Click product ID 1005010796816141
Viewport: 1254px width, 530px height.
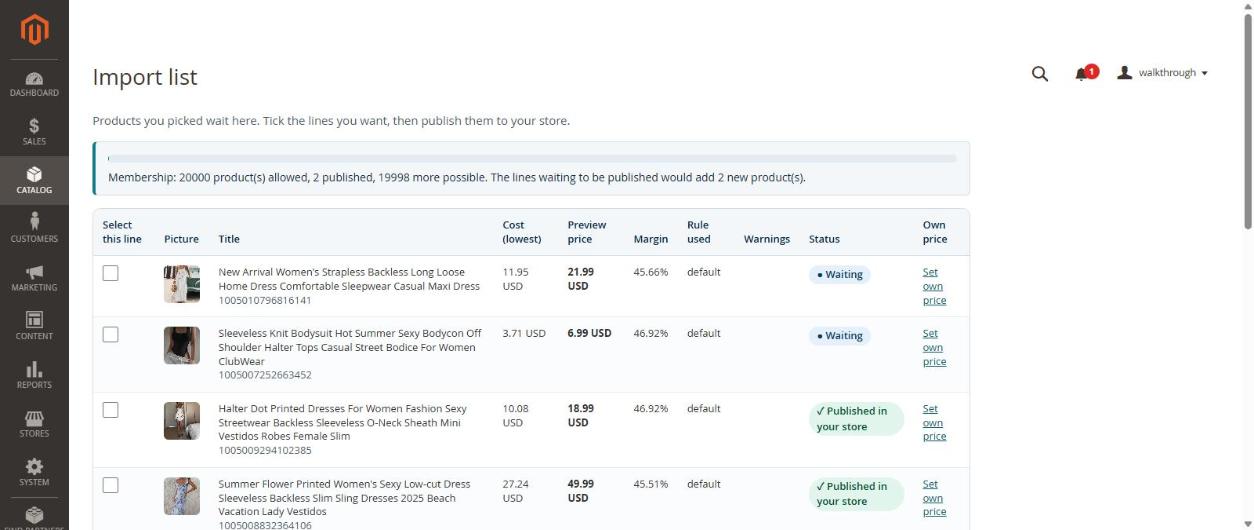[x=265, y=300]
